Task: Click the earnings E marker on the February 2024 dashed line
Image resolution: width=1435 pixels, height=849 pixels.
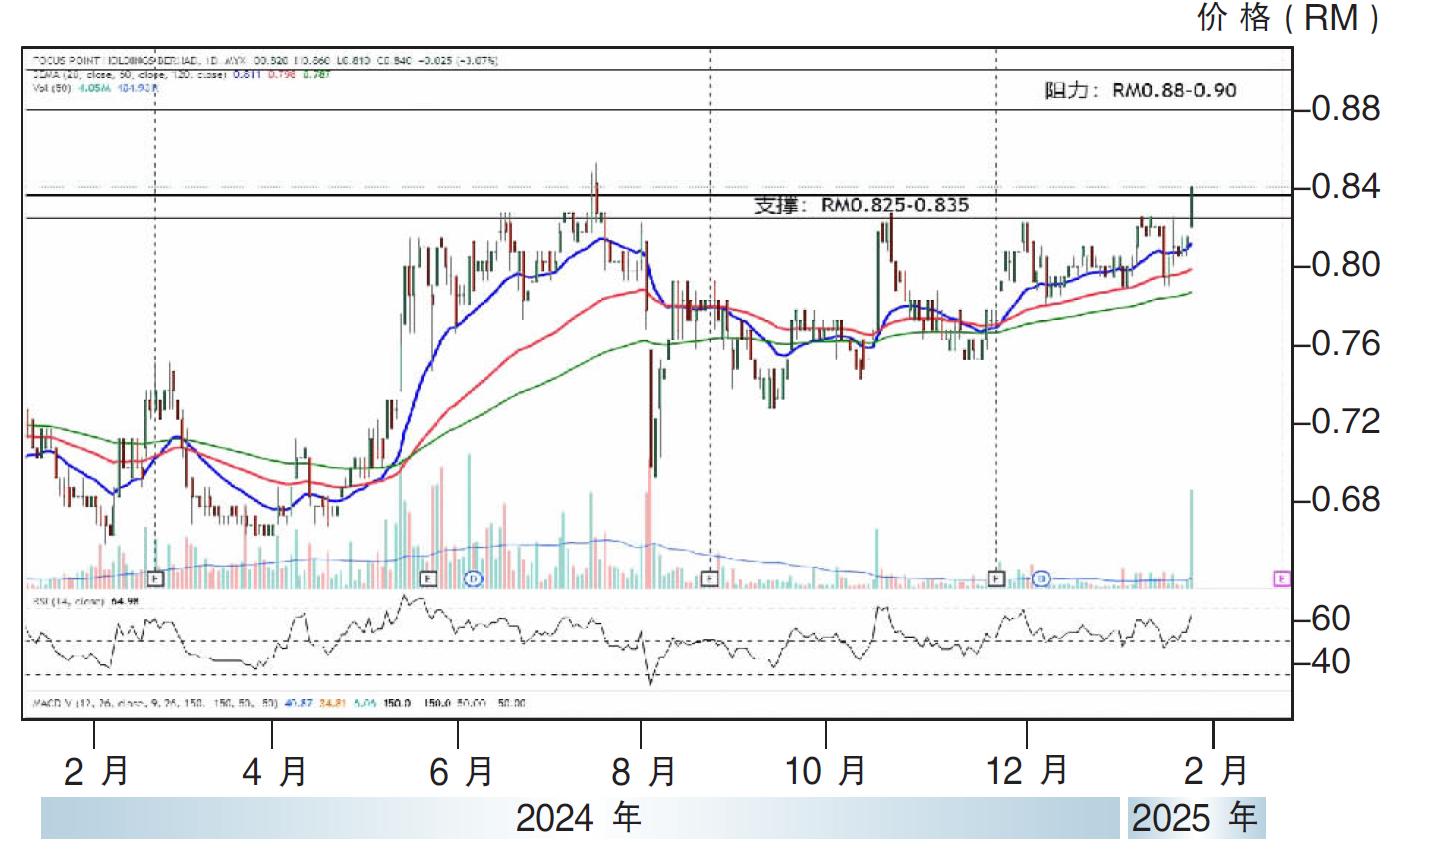Action: (155, 577)
